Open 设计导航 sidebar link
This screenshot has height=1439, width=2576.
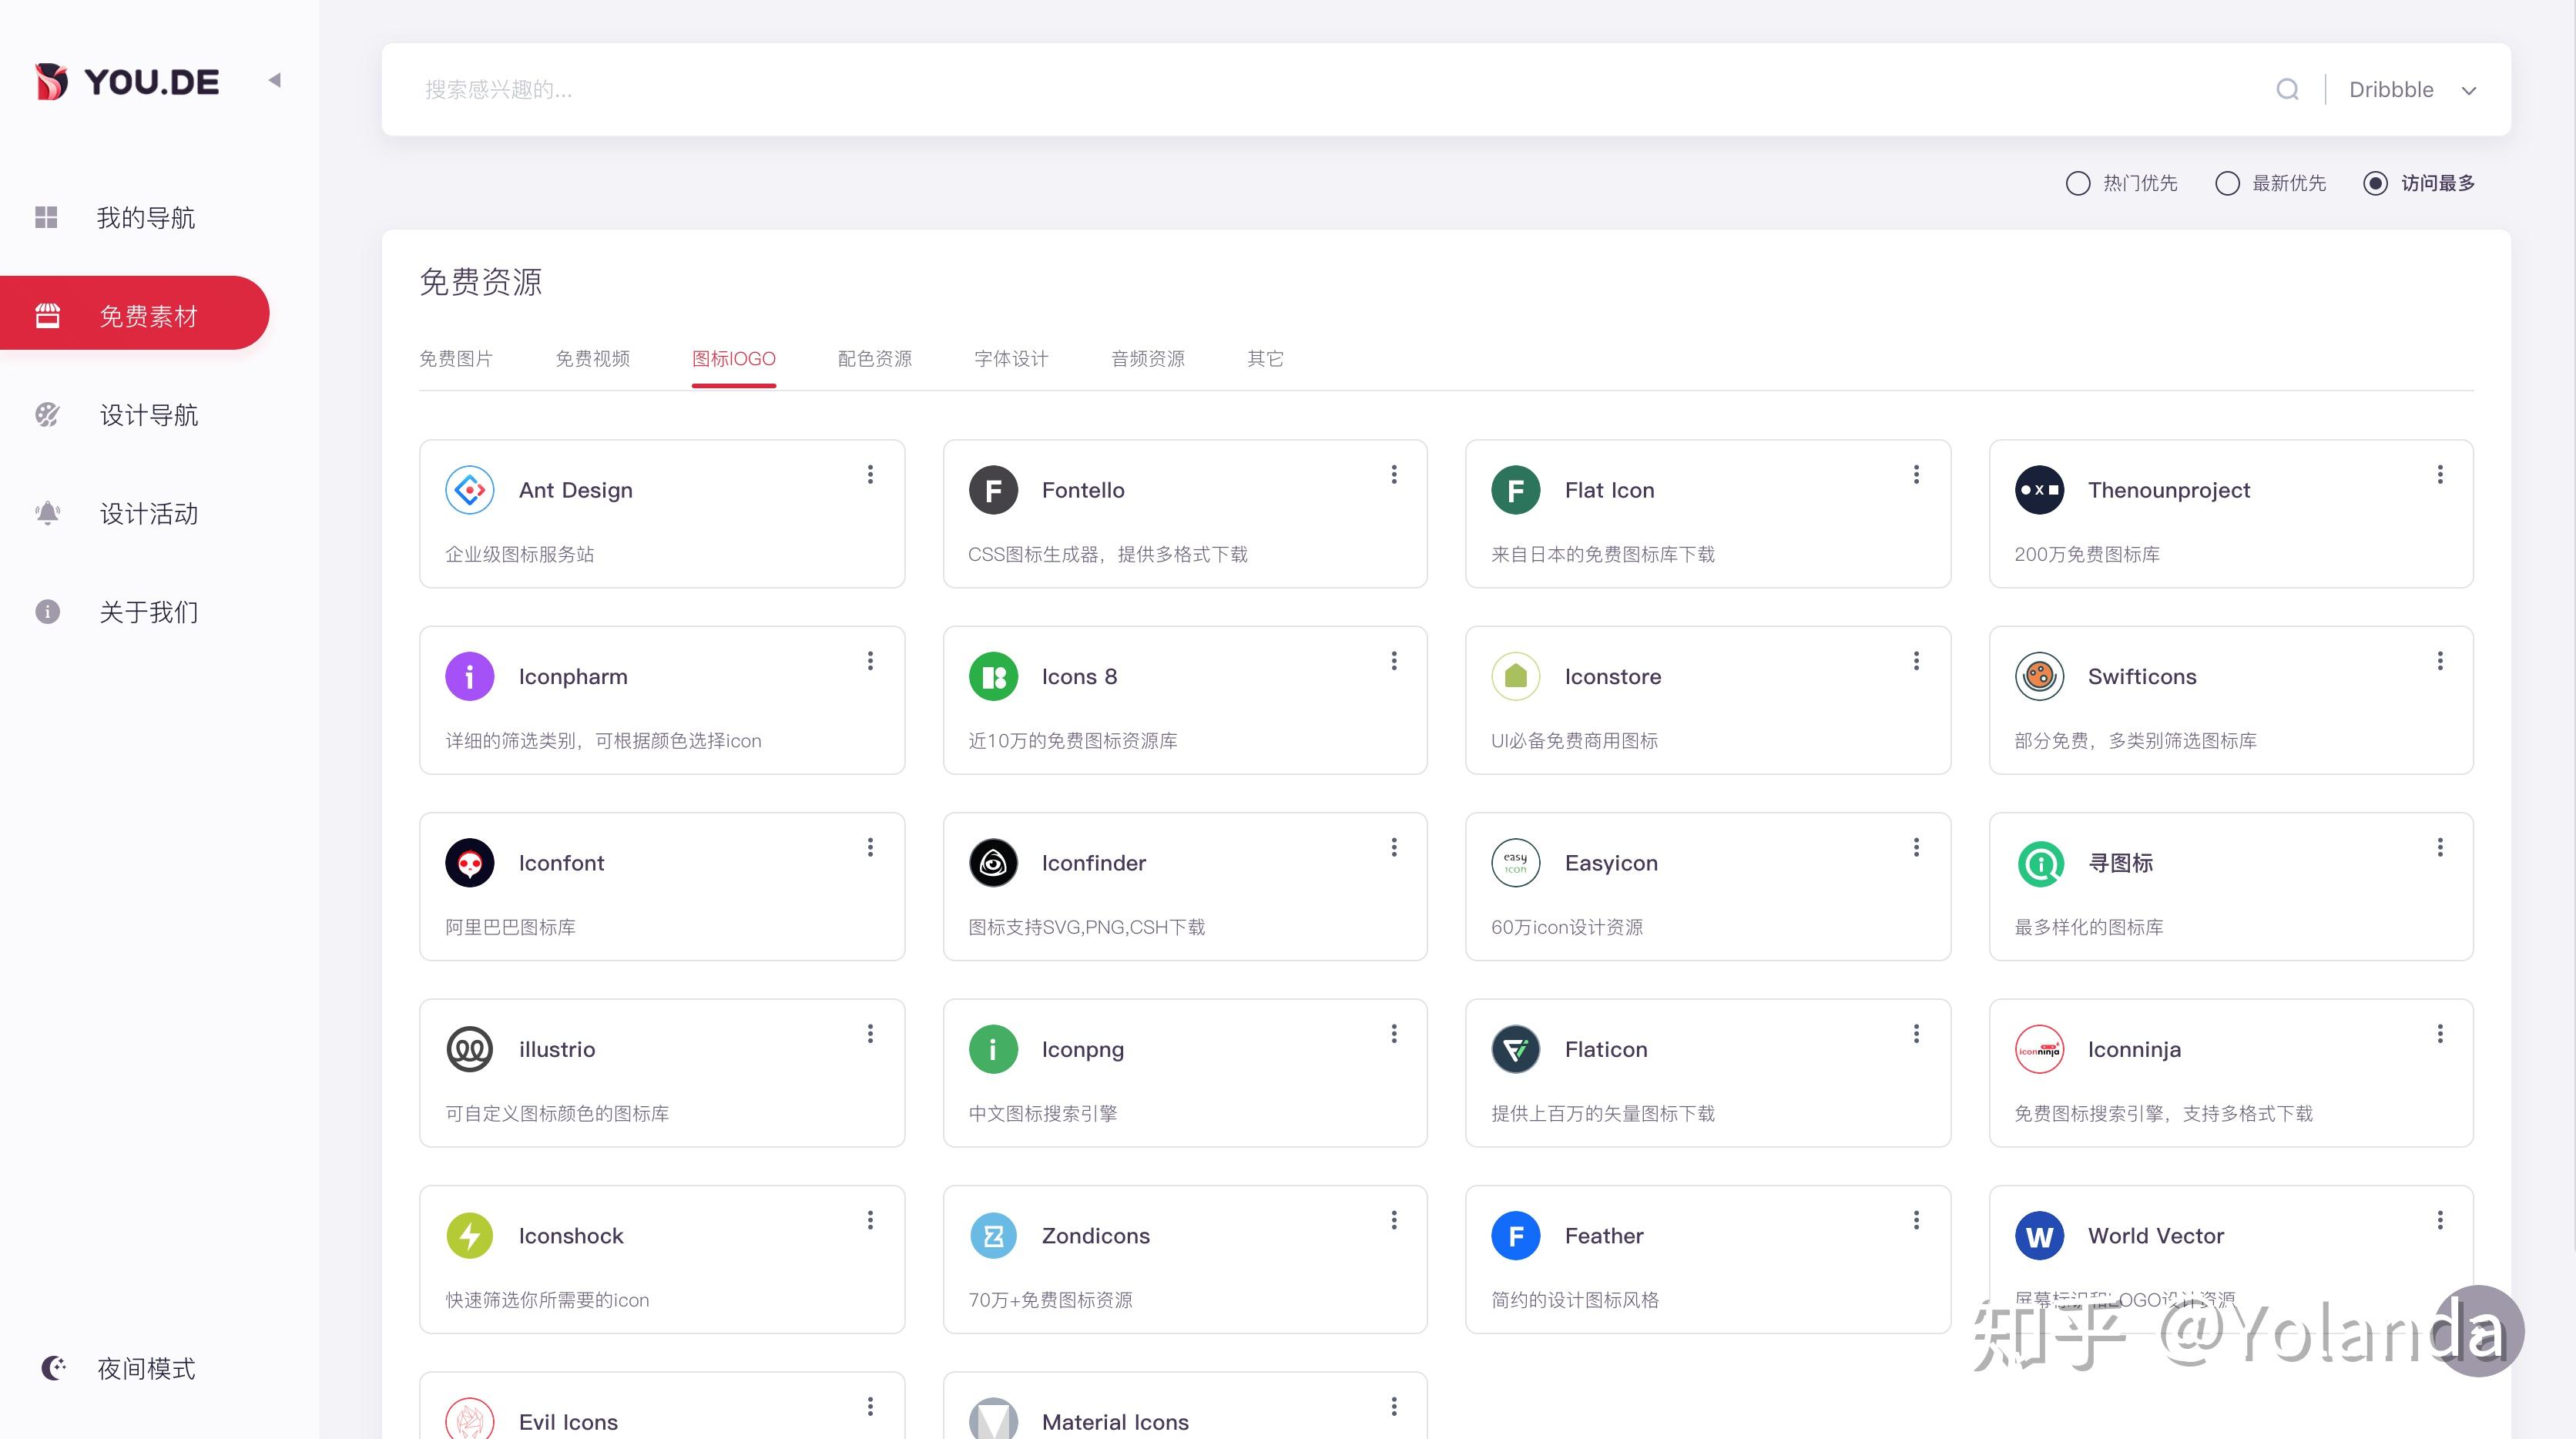148,415
